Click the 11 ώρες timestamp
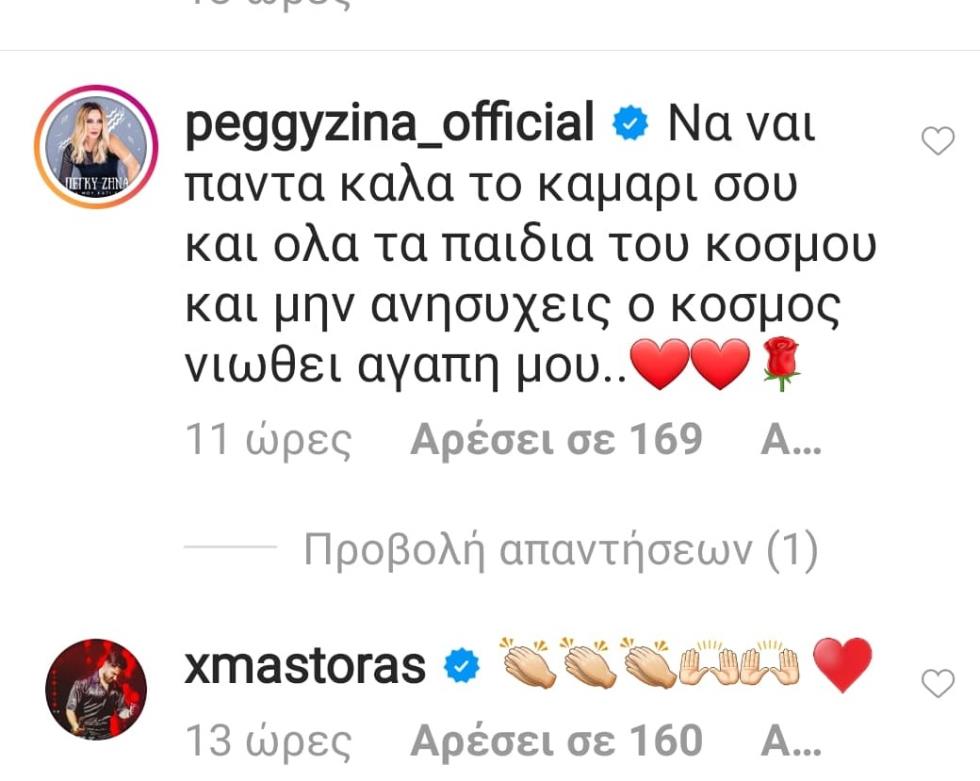Screen dimensions: 980x781 (269, 440)
